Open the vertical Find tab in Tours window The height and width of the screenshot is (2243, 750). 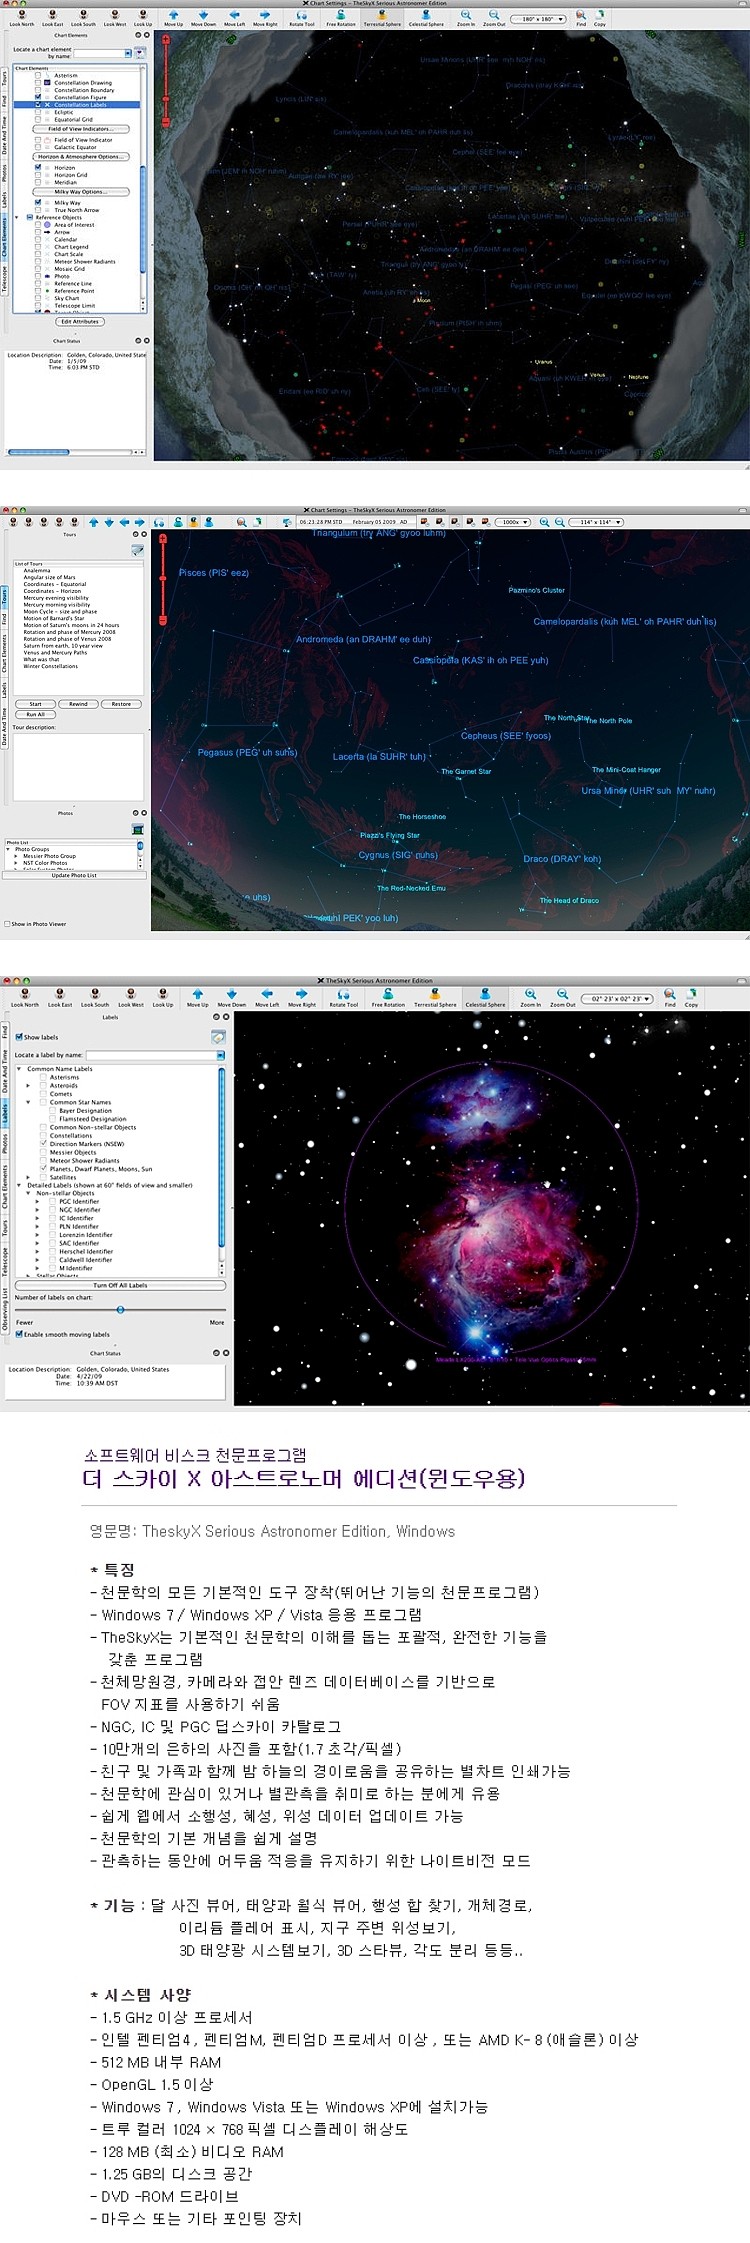[x=4, y=621]
